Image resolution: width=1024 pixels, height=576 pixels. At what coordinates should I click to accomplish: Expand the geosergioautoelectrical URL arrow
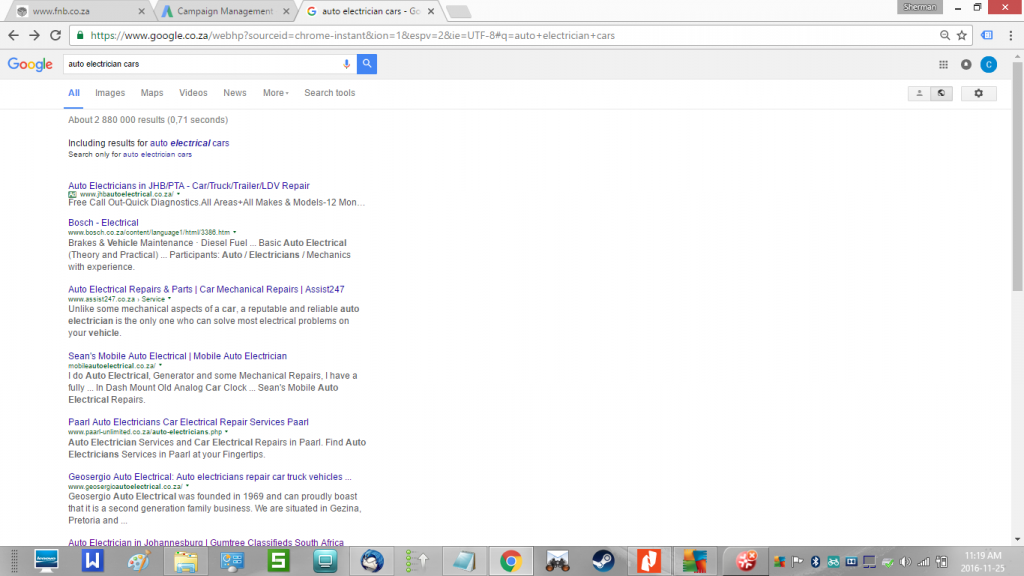point(187,487)
